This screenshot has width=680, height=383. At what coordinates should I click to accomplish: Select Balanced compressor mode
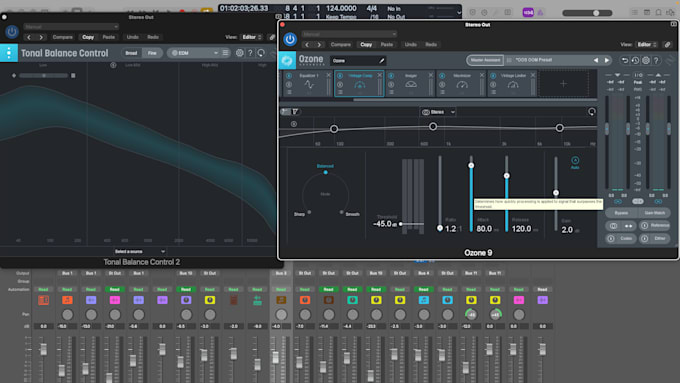(x=325, y=166)
